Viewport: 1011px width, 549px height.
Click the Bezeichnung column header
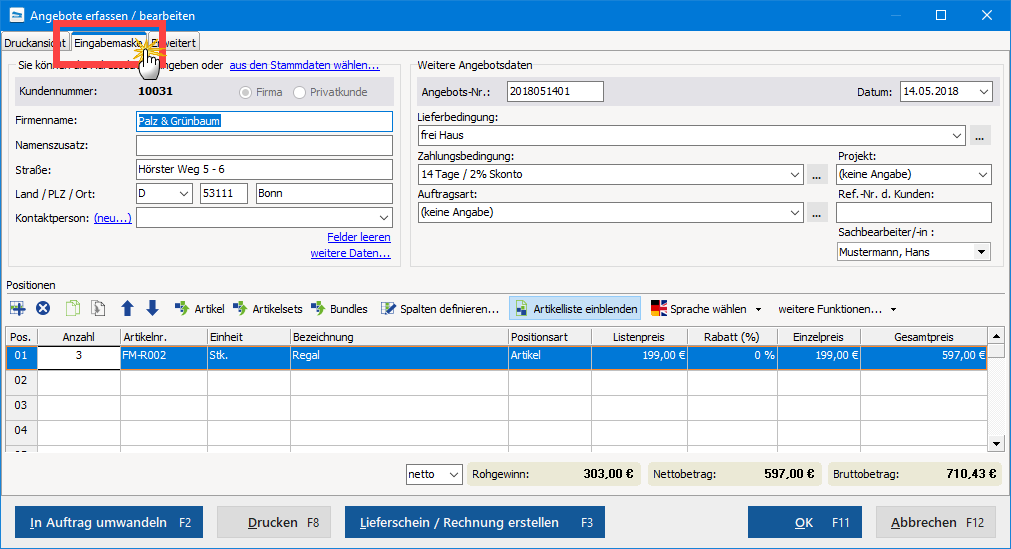tap(399, 337)
